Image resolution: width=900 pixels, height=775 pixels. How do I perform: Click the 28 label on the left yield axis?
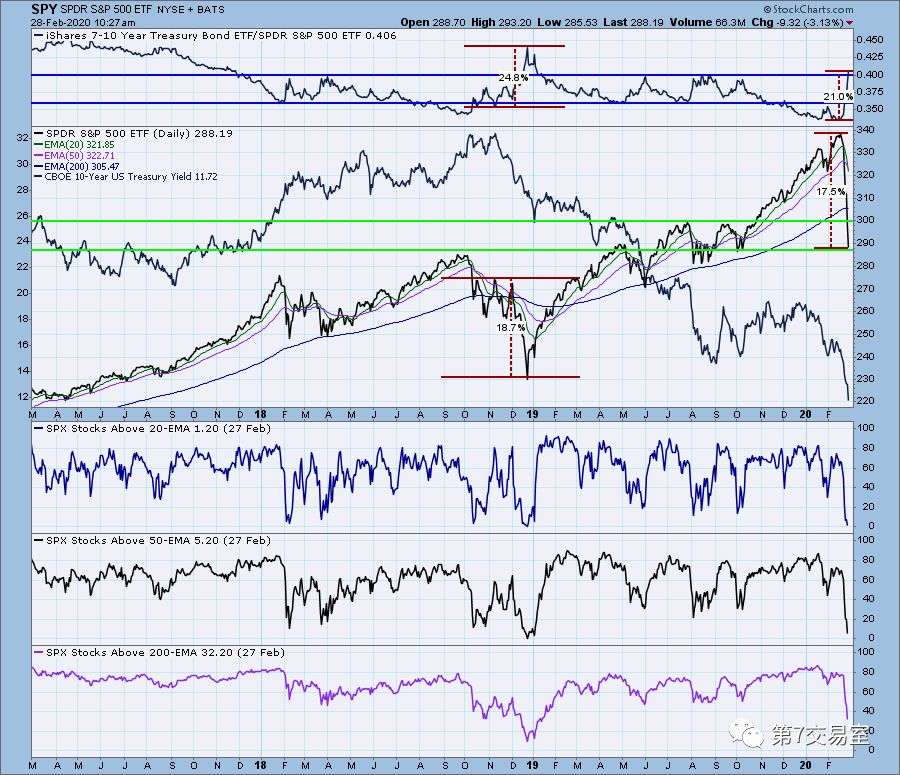23,189
